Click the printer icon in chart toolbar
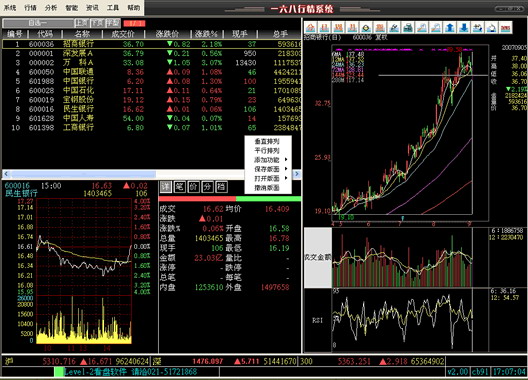The height and width of the screenshot is (380, 528). 408,28
